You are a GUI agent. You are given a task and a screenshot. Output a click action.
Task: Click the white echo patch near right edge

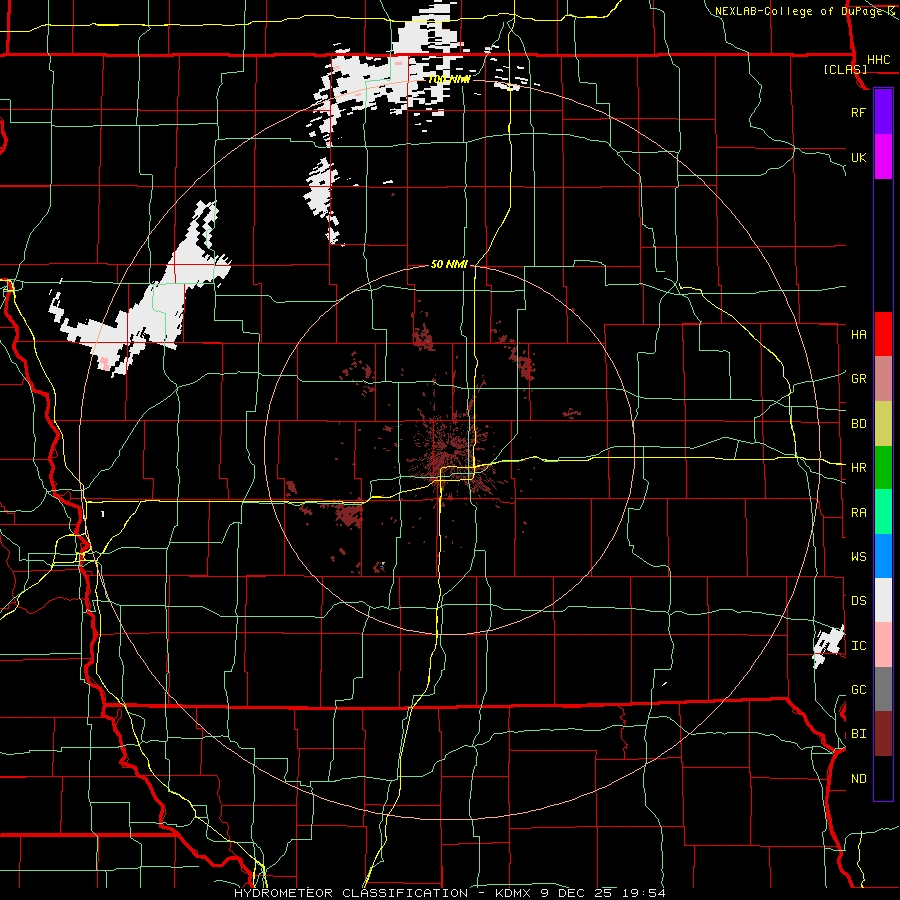(828, 646)
